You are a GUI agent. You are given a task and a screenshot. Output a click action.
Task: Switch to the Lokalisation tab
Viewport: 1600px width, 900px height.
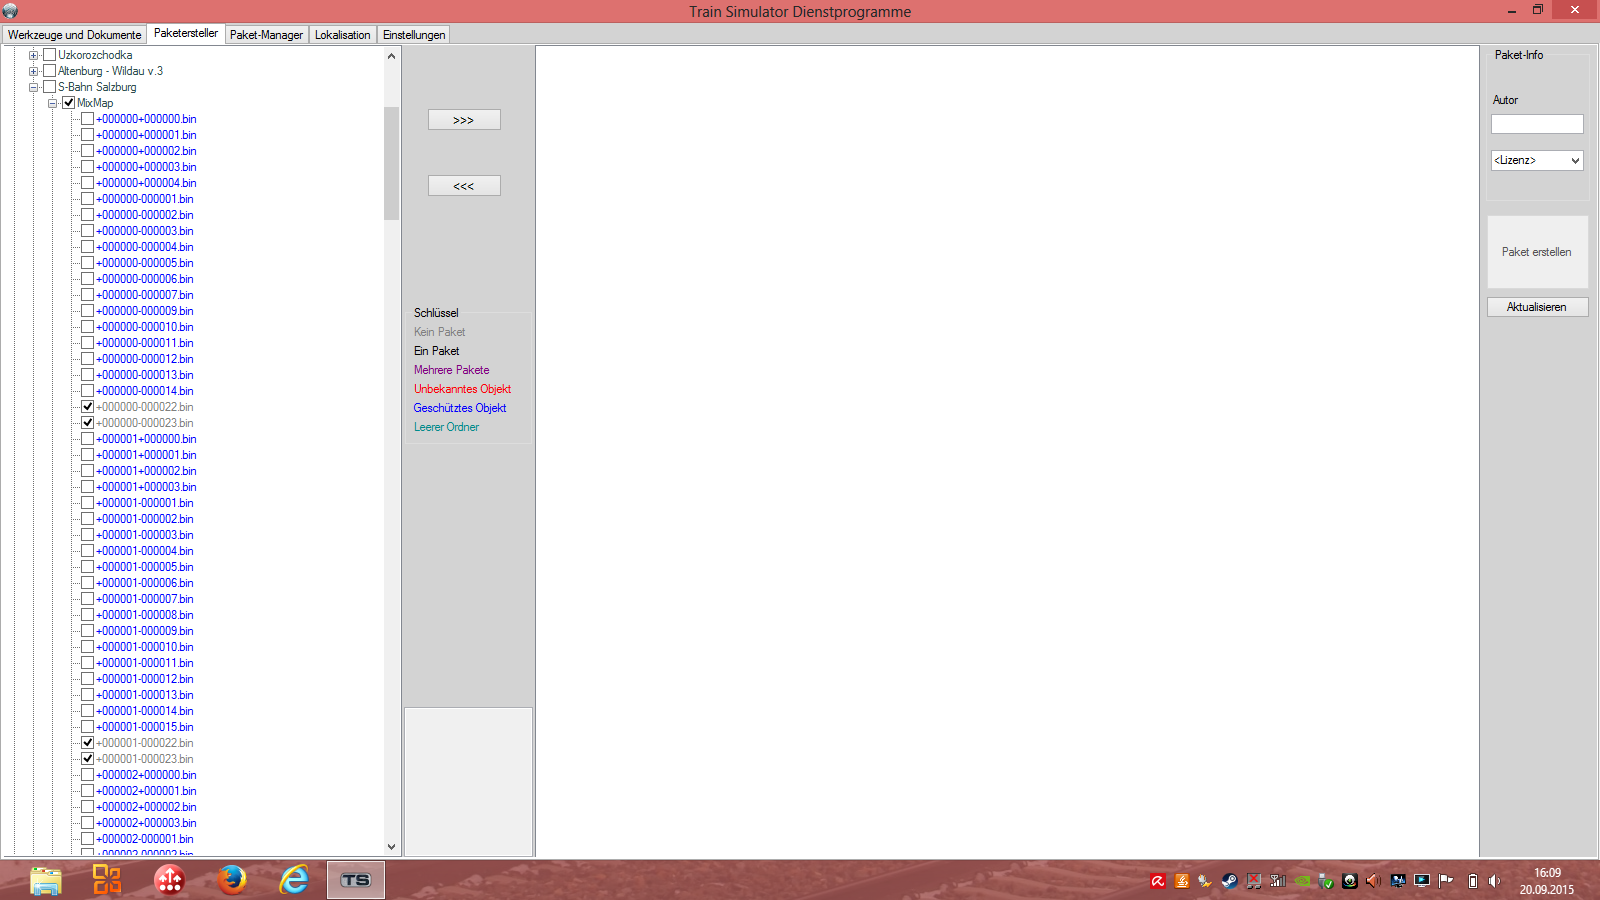point(343,35)
